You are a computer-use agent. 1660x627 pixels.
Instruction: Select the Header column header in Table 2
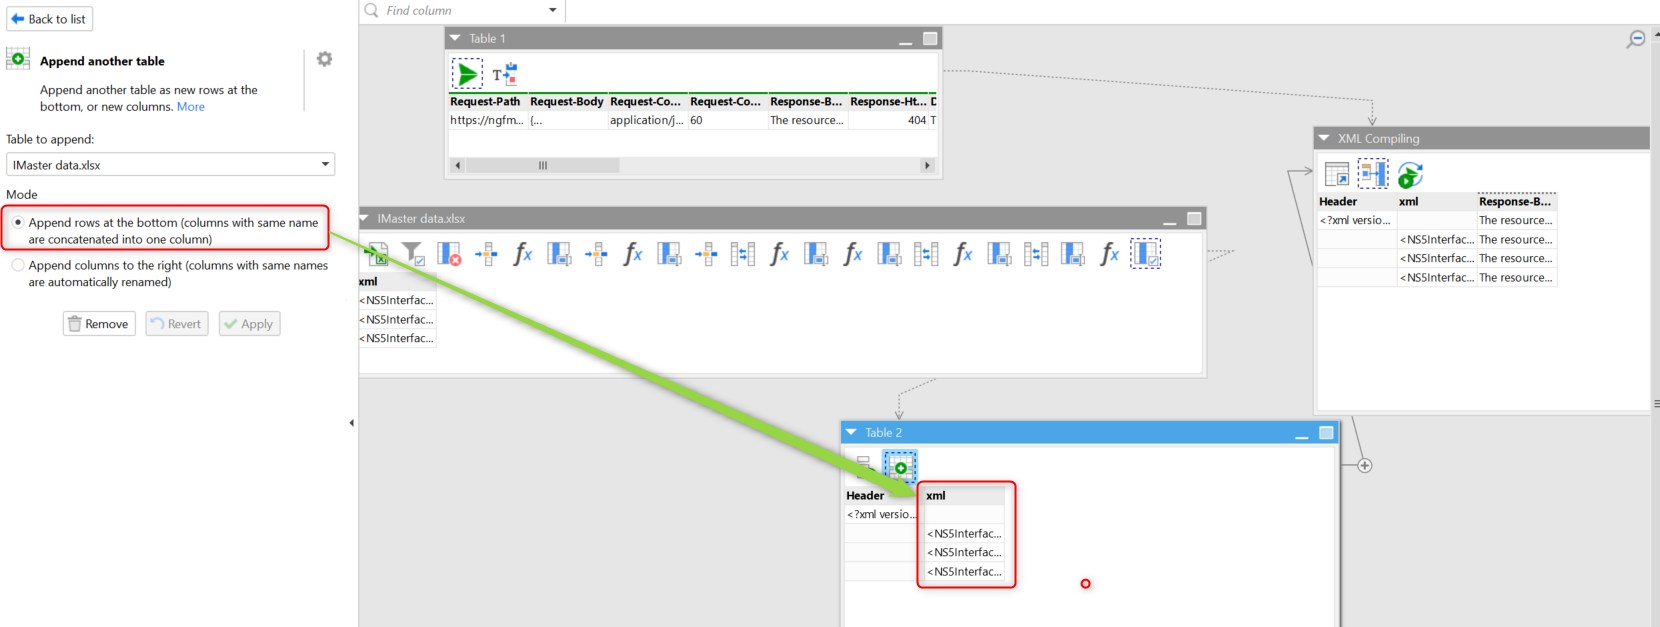point(882,495)
